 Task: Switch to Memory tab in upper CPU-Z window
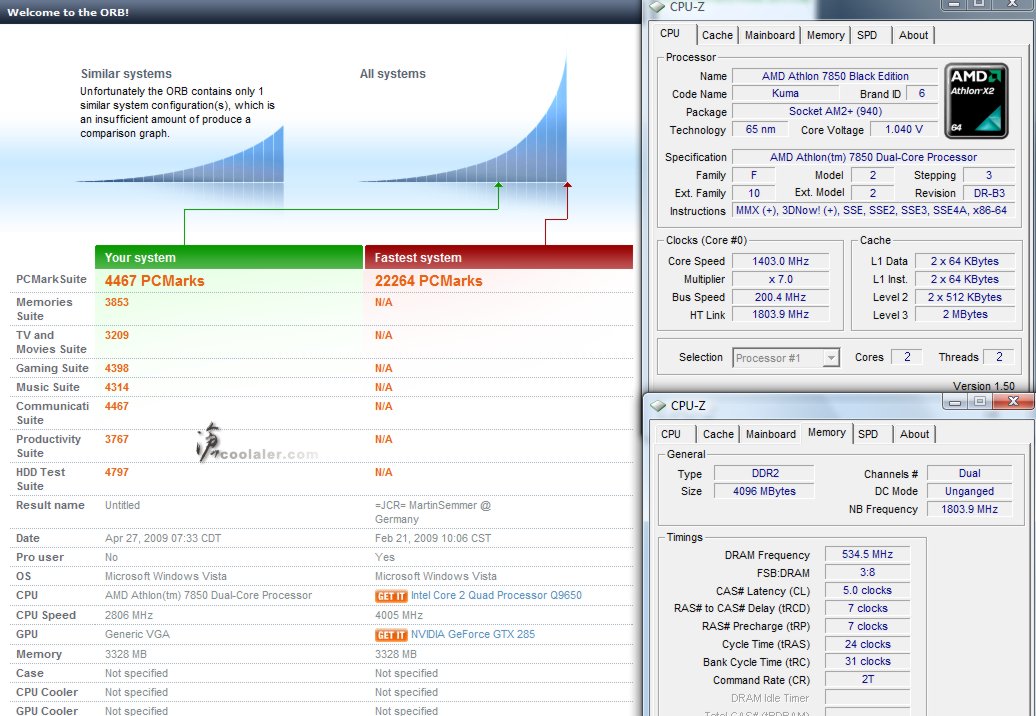[825, 35]
